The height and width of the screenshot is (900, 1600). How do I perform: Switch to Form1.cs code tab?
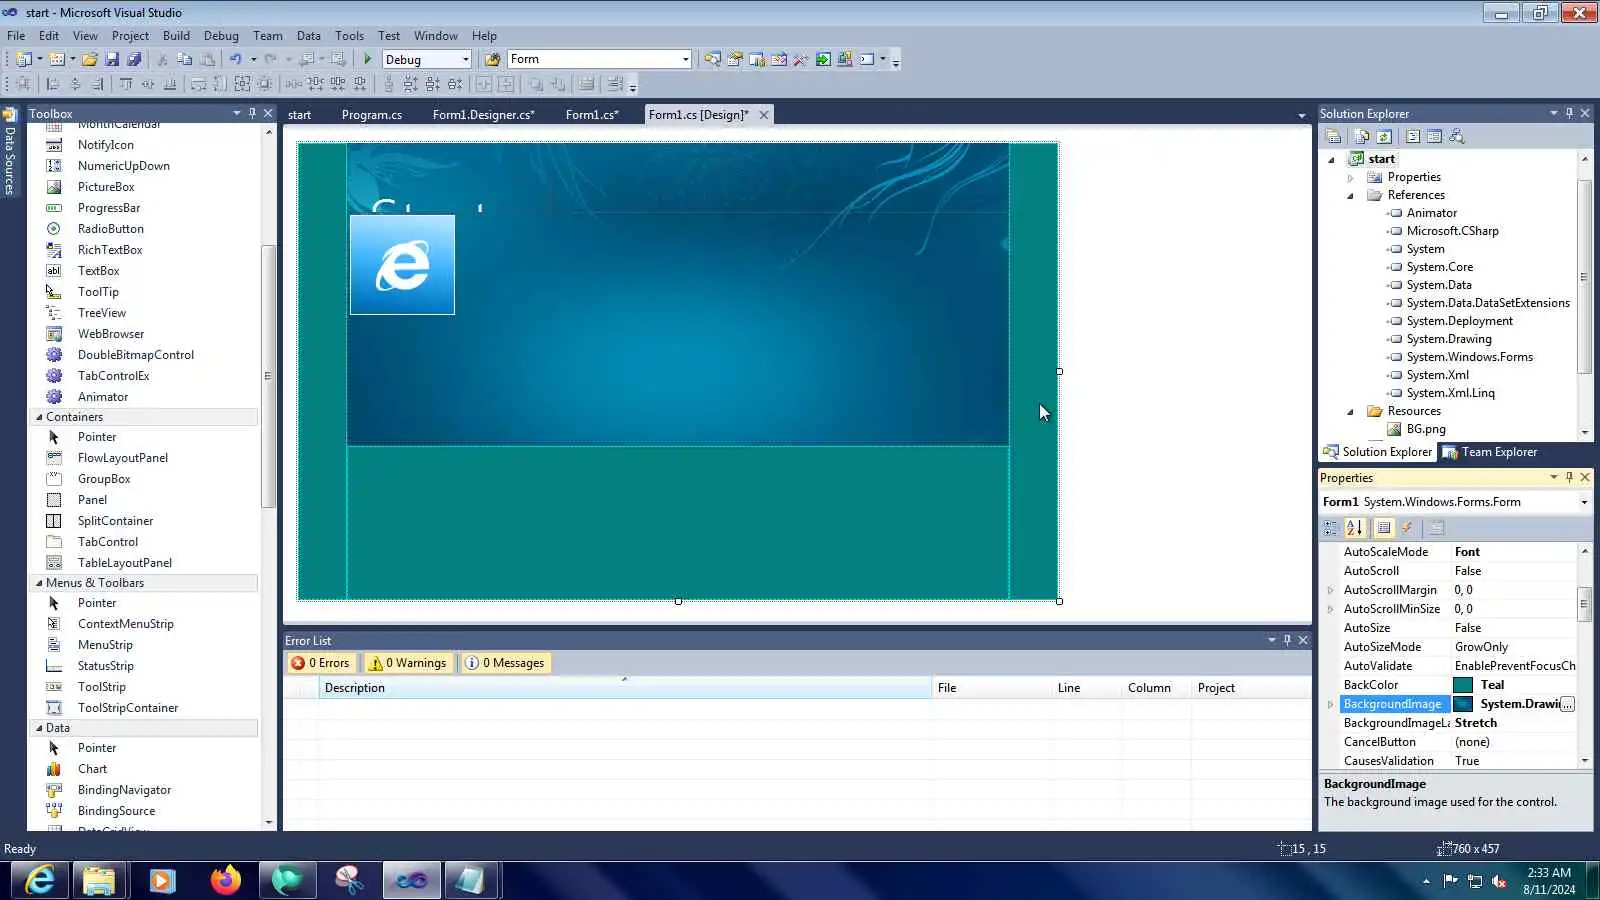(592, 115)
